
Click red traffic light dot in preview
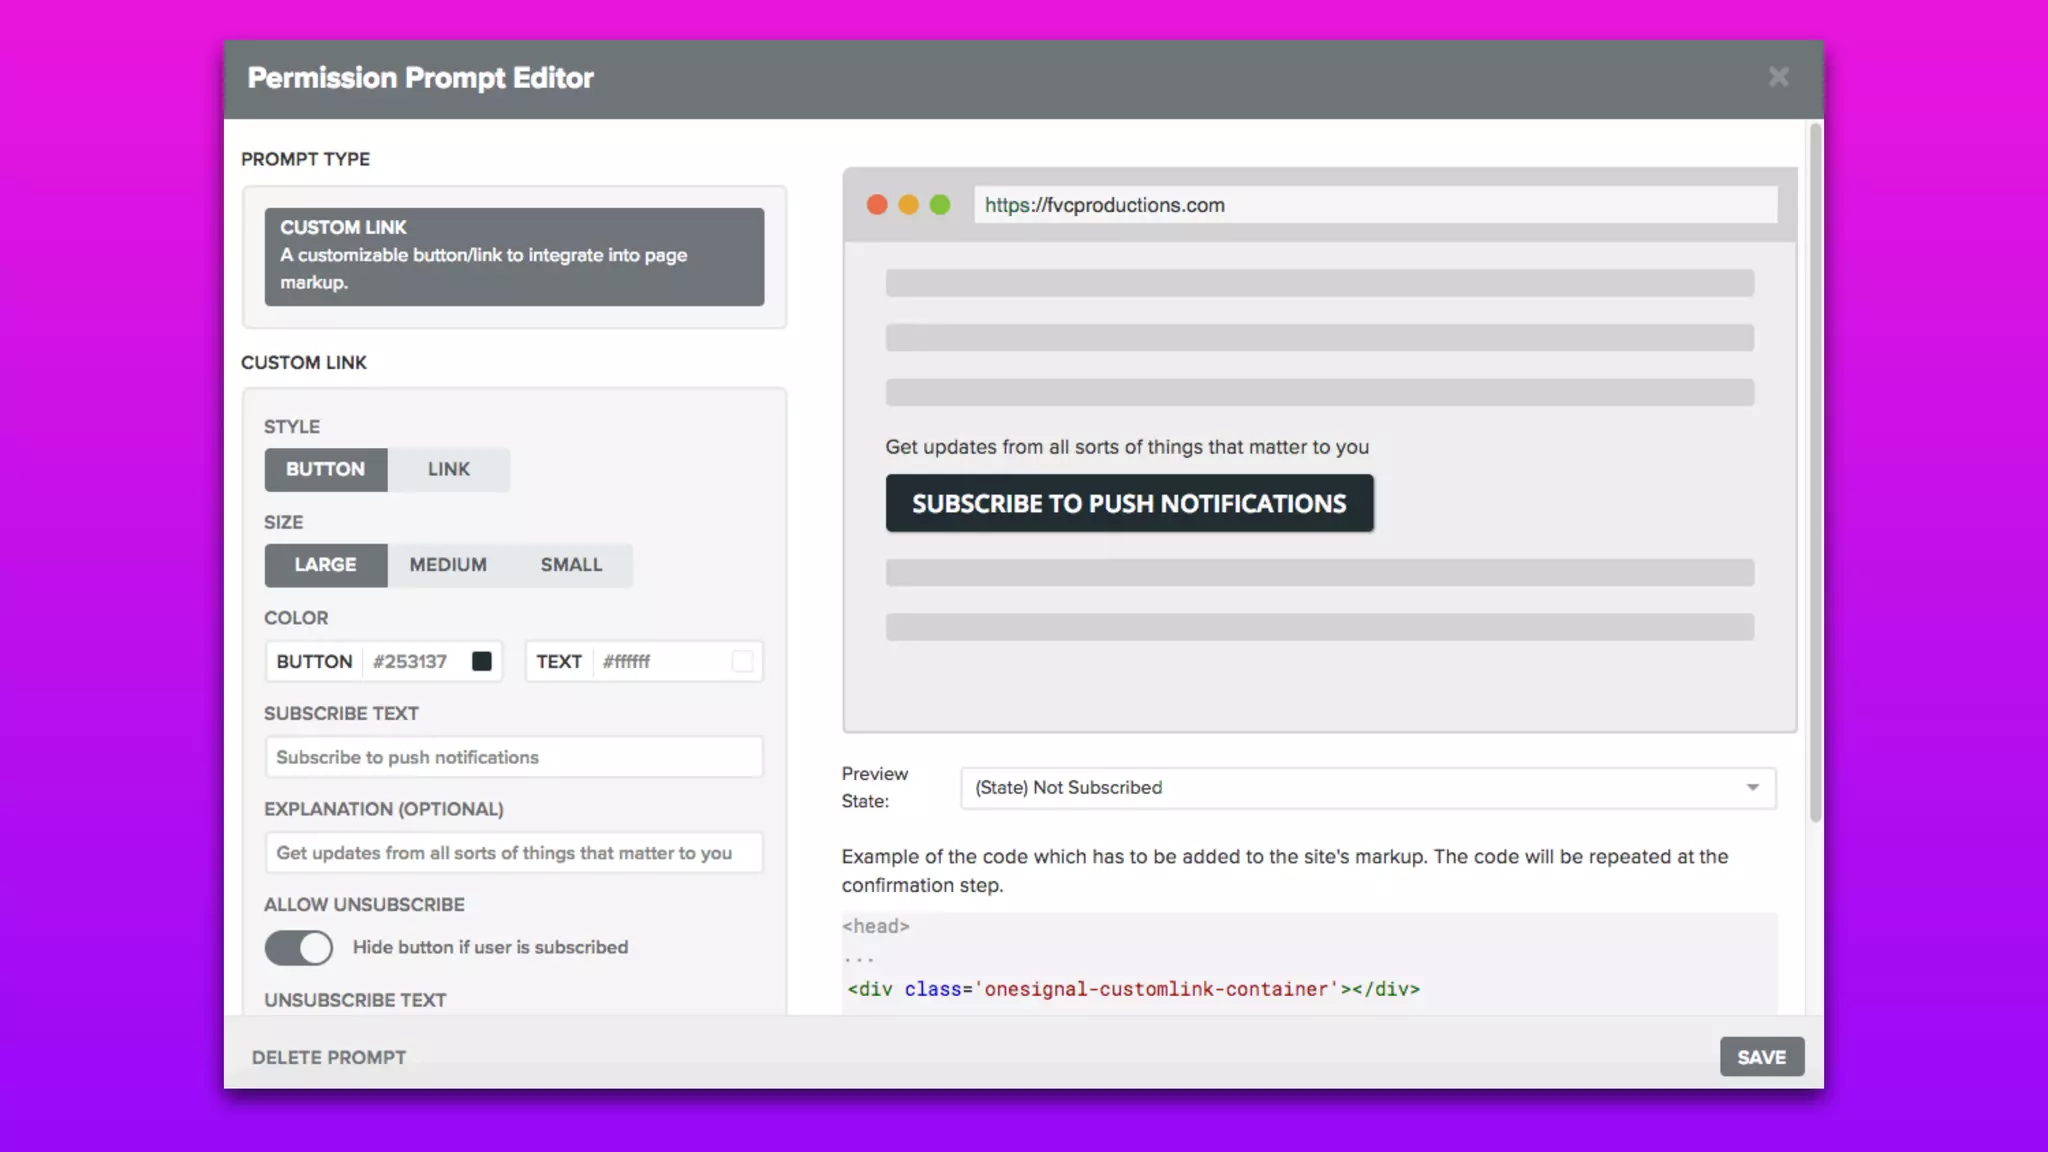(877, 205)
